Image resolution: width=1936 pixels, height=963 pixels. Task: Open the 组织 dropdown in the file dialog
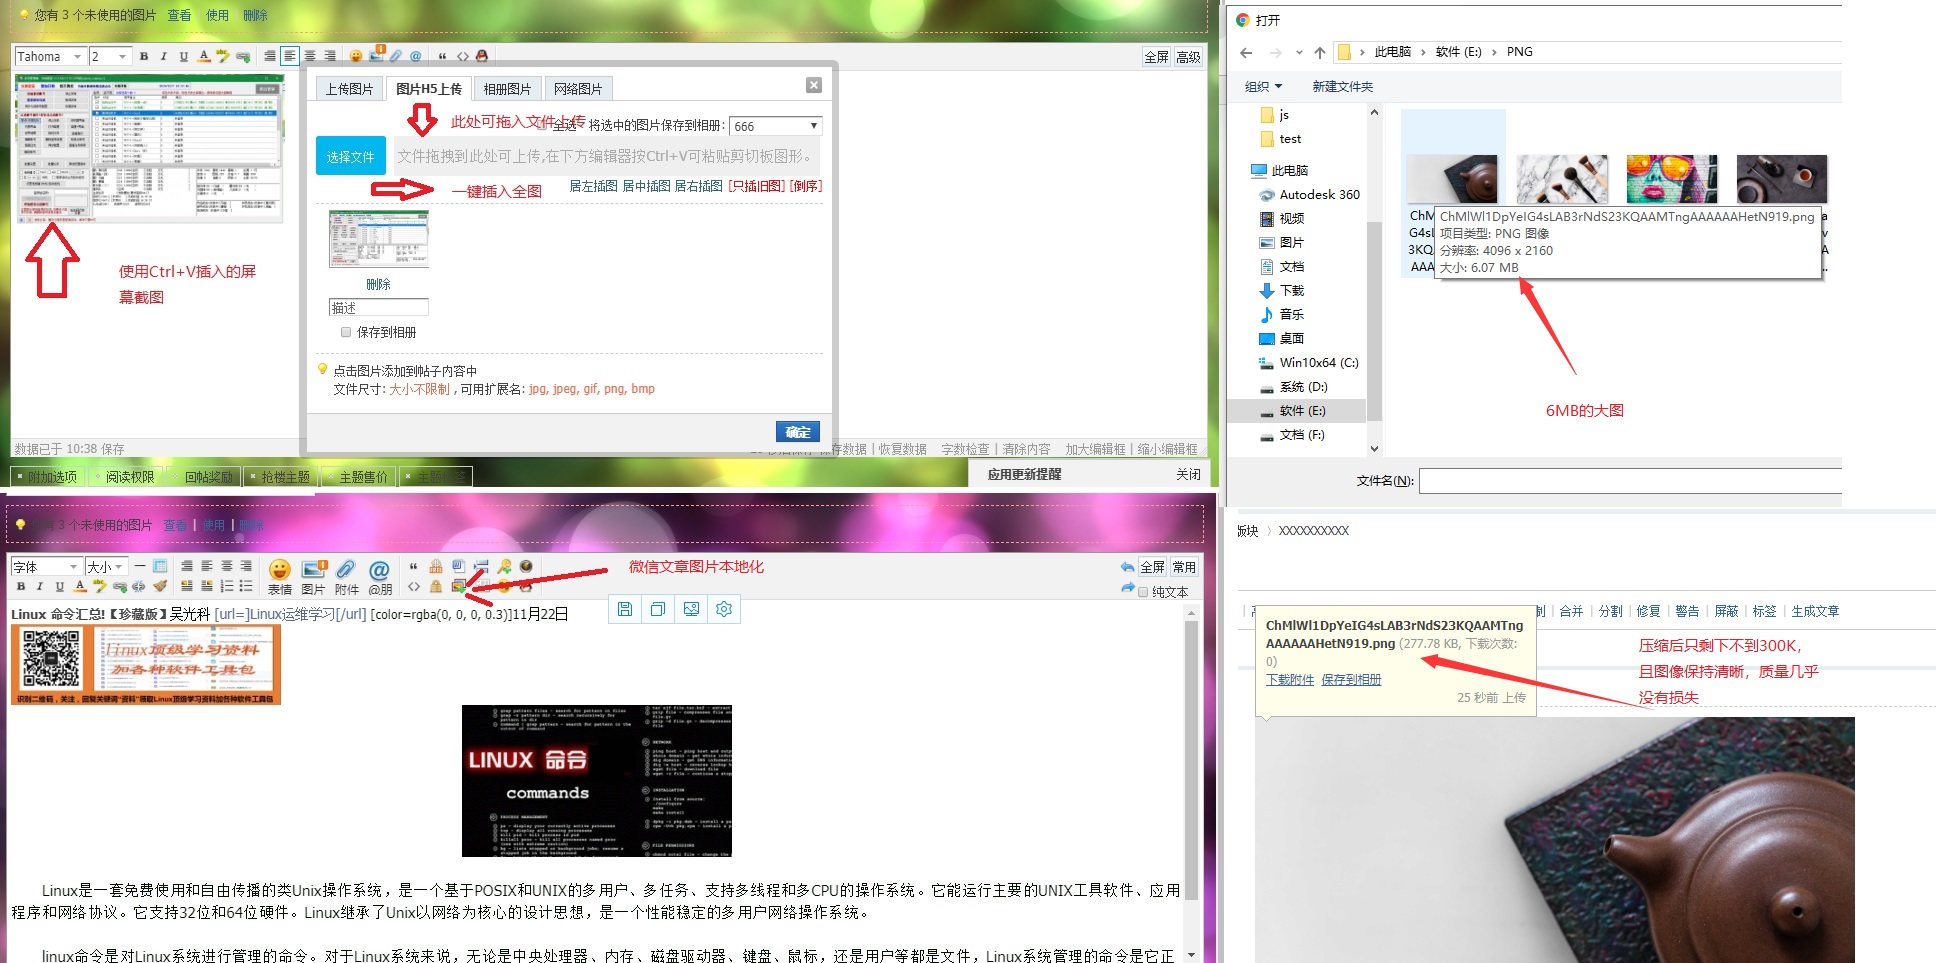1263,87
